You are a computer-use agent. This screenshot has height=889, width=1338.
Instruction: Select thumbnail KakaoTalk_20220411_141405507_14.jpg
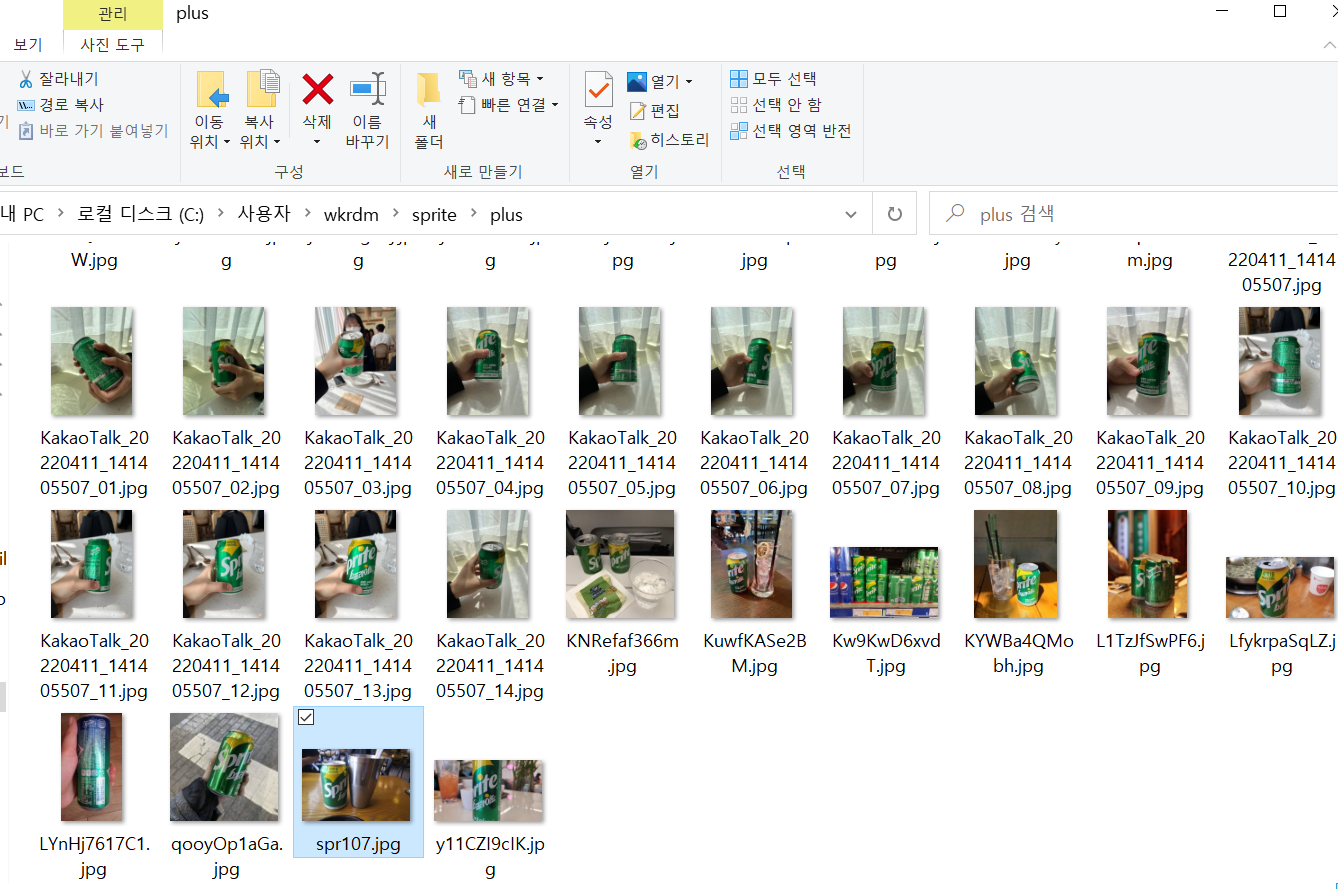pos(488,564)
